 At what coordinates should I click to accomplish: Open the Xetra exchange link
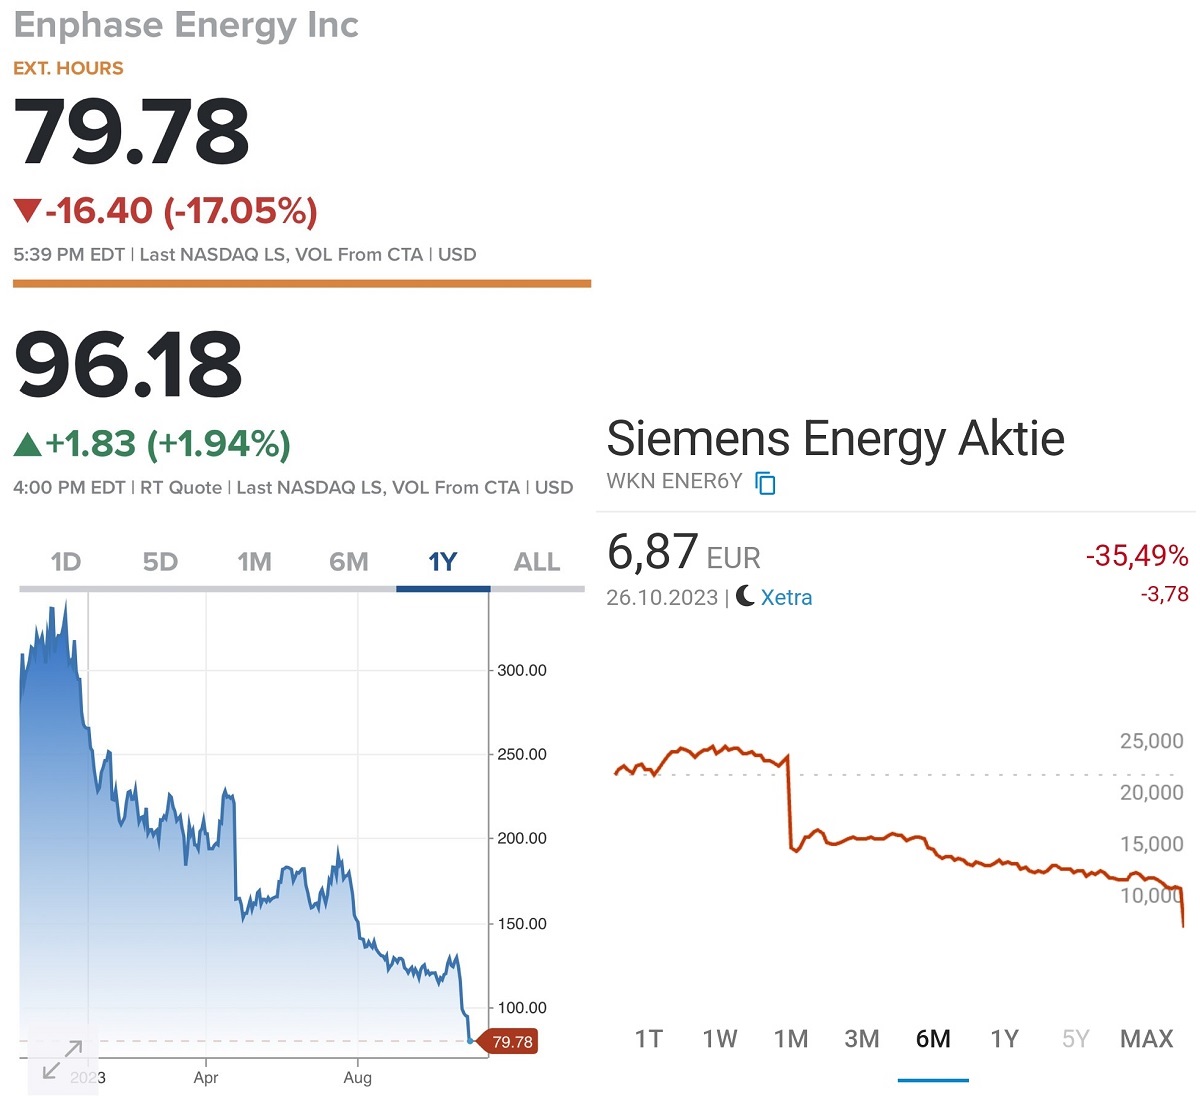tap(786, 597)
